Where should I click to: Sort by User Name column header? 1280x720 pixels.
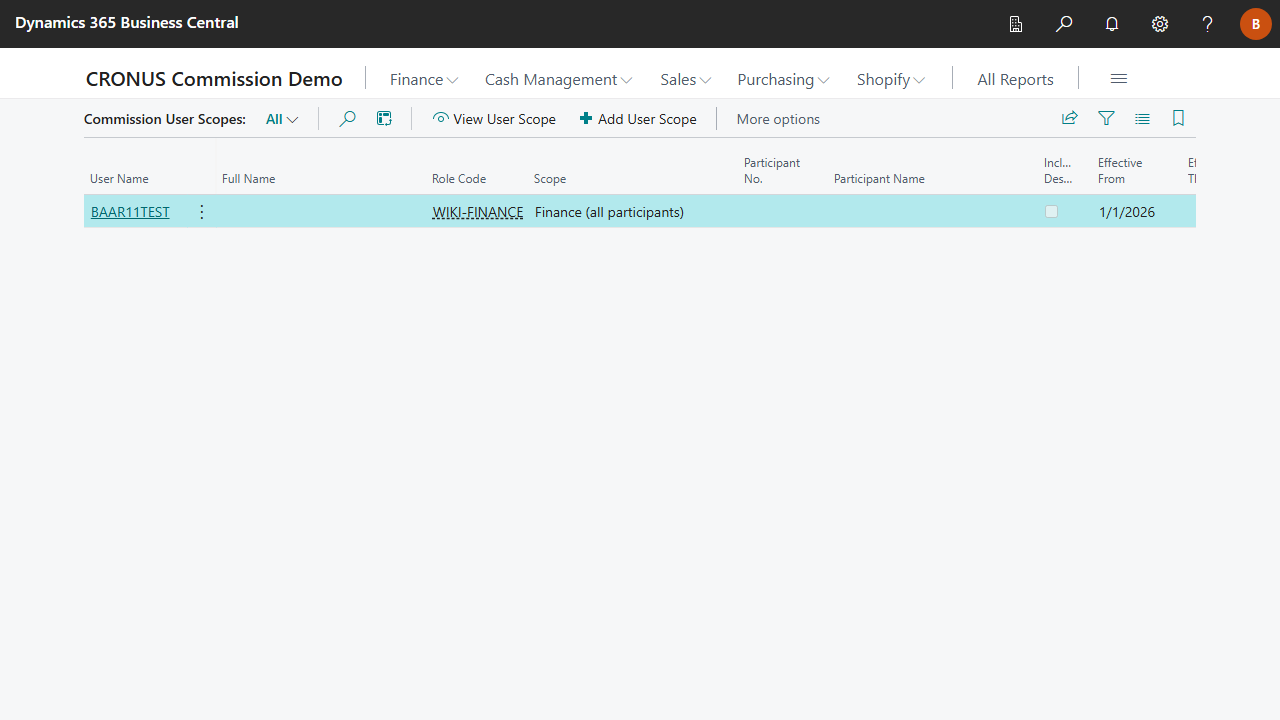[x=119, y=179]
